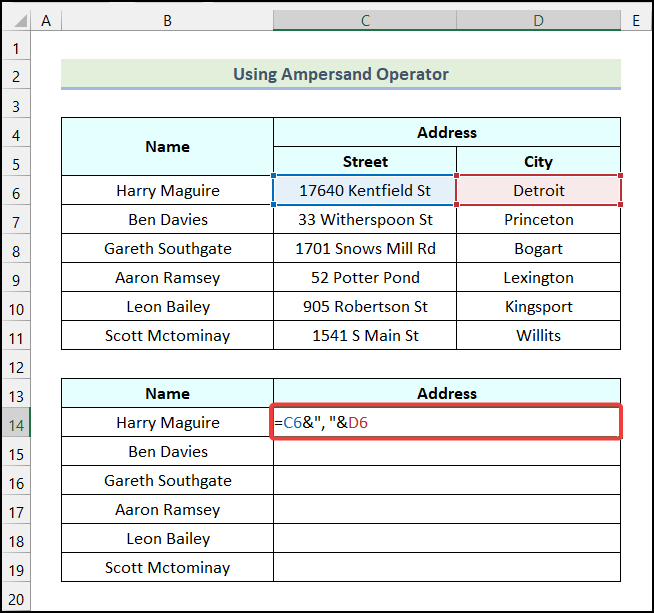Click the lower table Name header in row 13
The height and width of the screenshot is (613, 654).
[x=167, y=393]
